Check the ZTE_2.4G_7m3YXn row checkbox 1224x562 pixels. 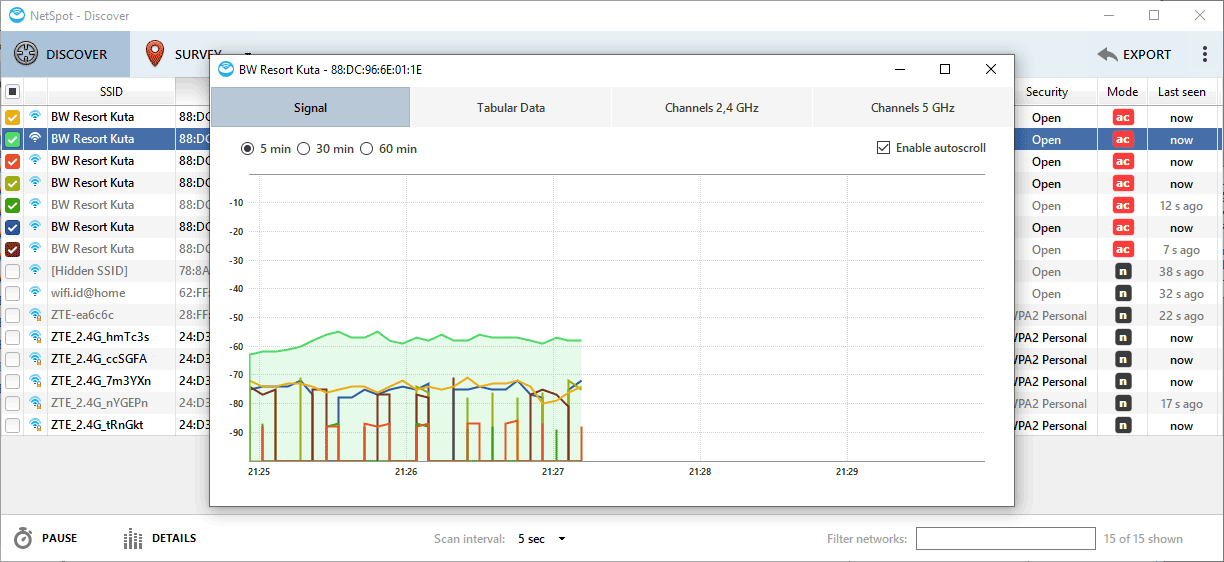click(12, 381)
